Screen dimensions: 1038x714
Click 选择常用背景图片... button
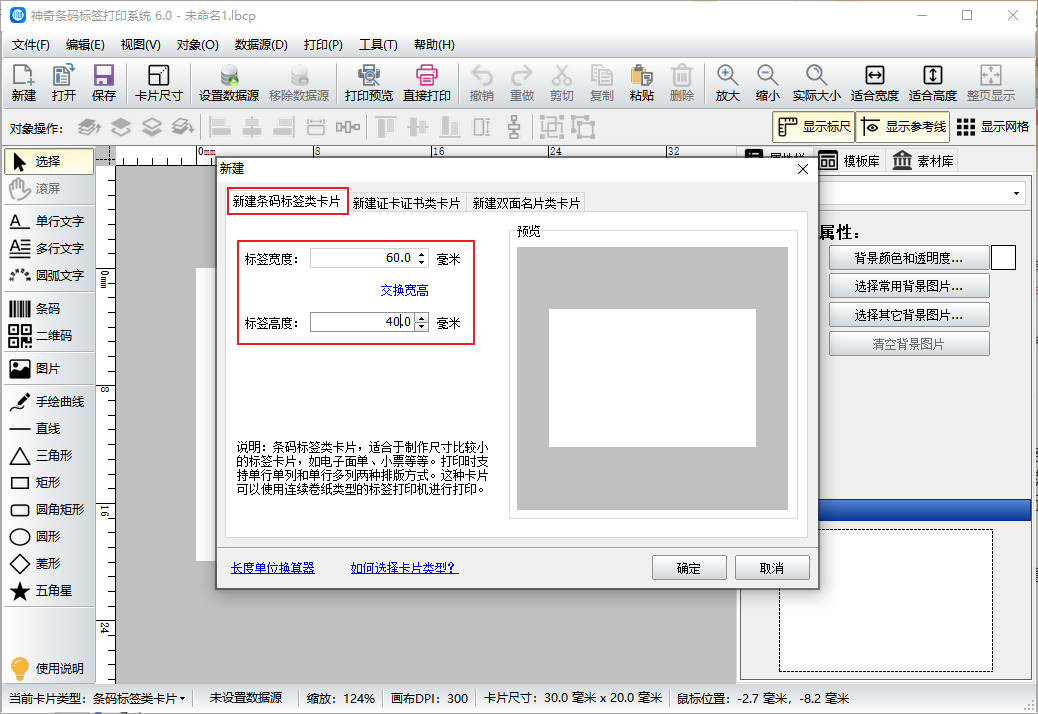[909, 287]
